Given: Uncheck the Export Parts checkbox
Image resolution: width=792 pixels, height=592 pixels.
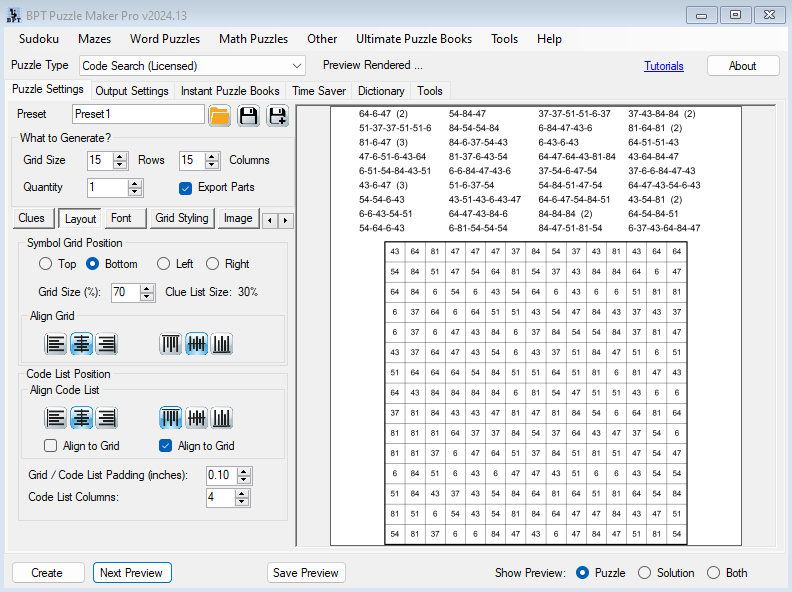Looking at the screenshot, I should [185, 188].
